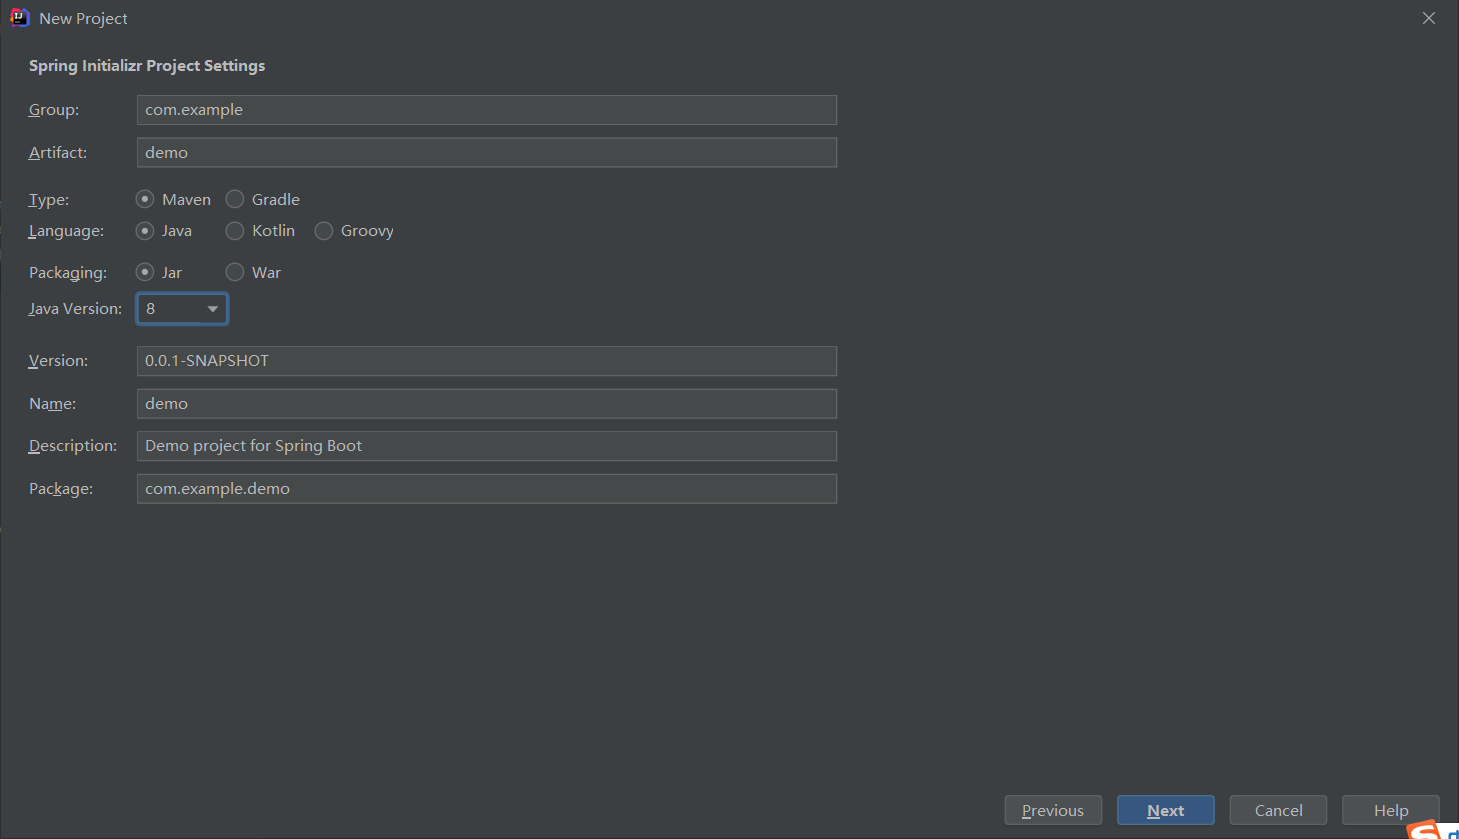The height and width of the screenshot is (839, 1459).
Task: Click the Artifact label
Action: 58,153
